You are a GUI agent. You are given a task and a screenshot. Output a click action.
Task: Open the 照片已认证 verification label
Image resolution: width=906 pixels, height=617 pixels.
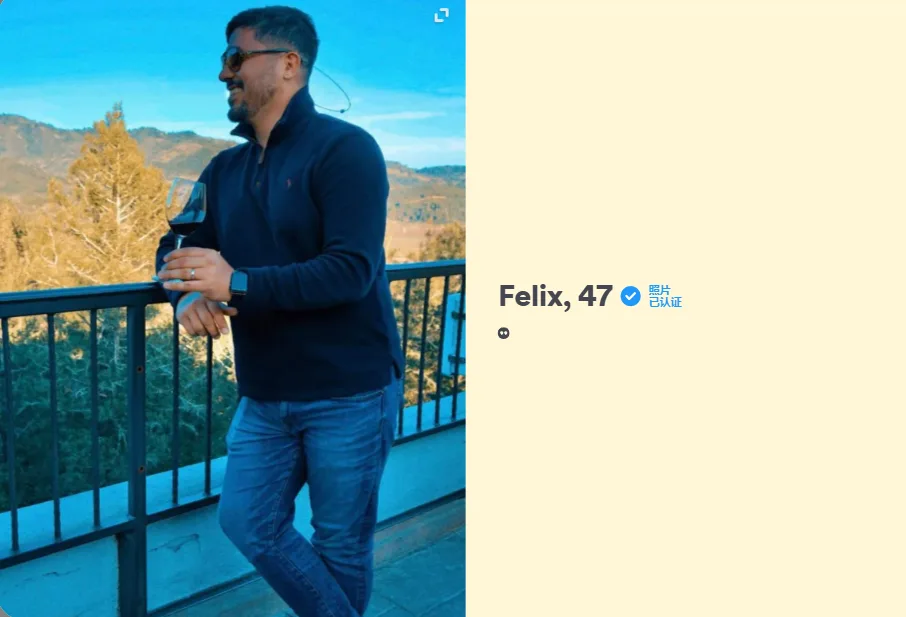point(665,296)
